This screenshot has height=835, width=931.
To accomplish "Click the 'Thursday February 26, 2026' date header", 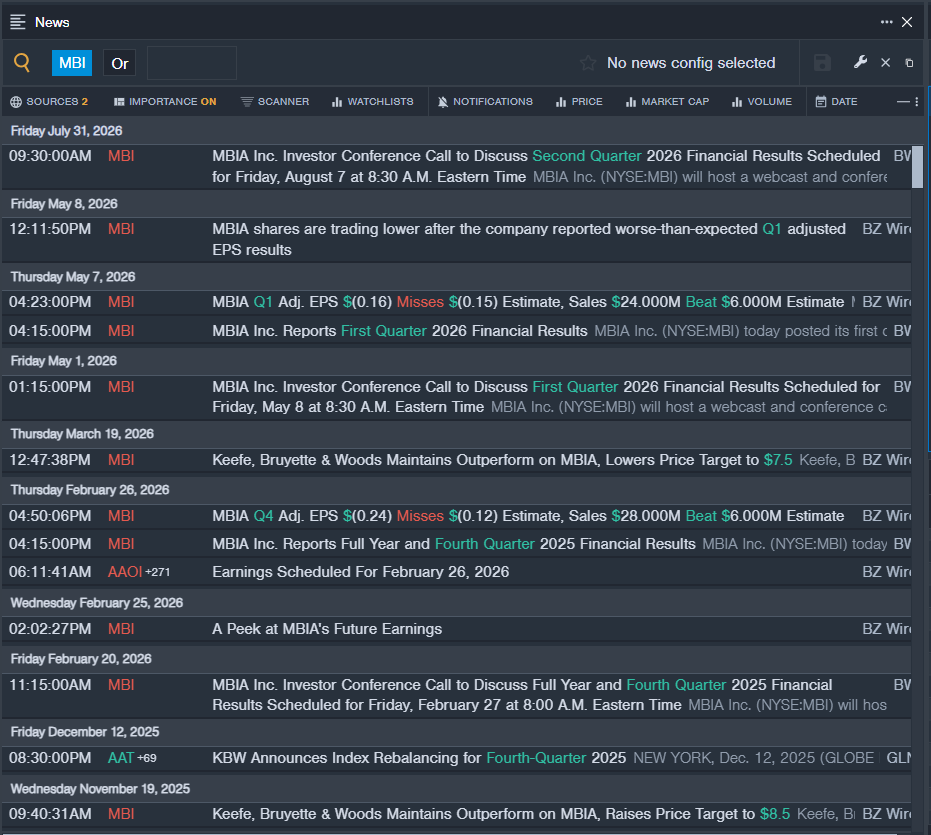I will click(x=90, y=490).
